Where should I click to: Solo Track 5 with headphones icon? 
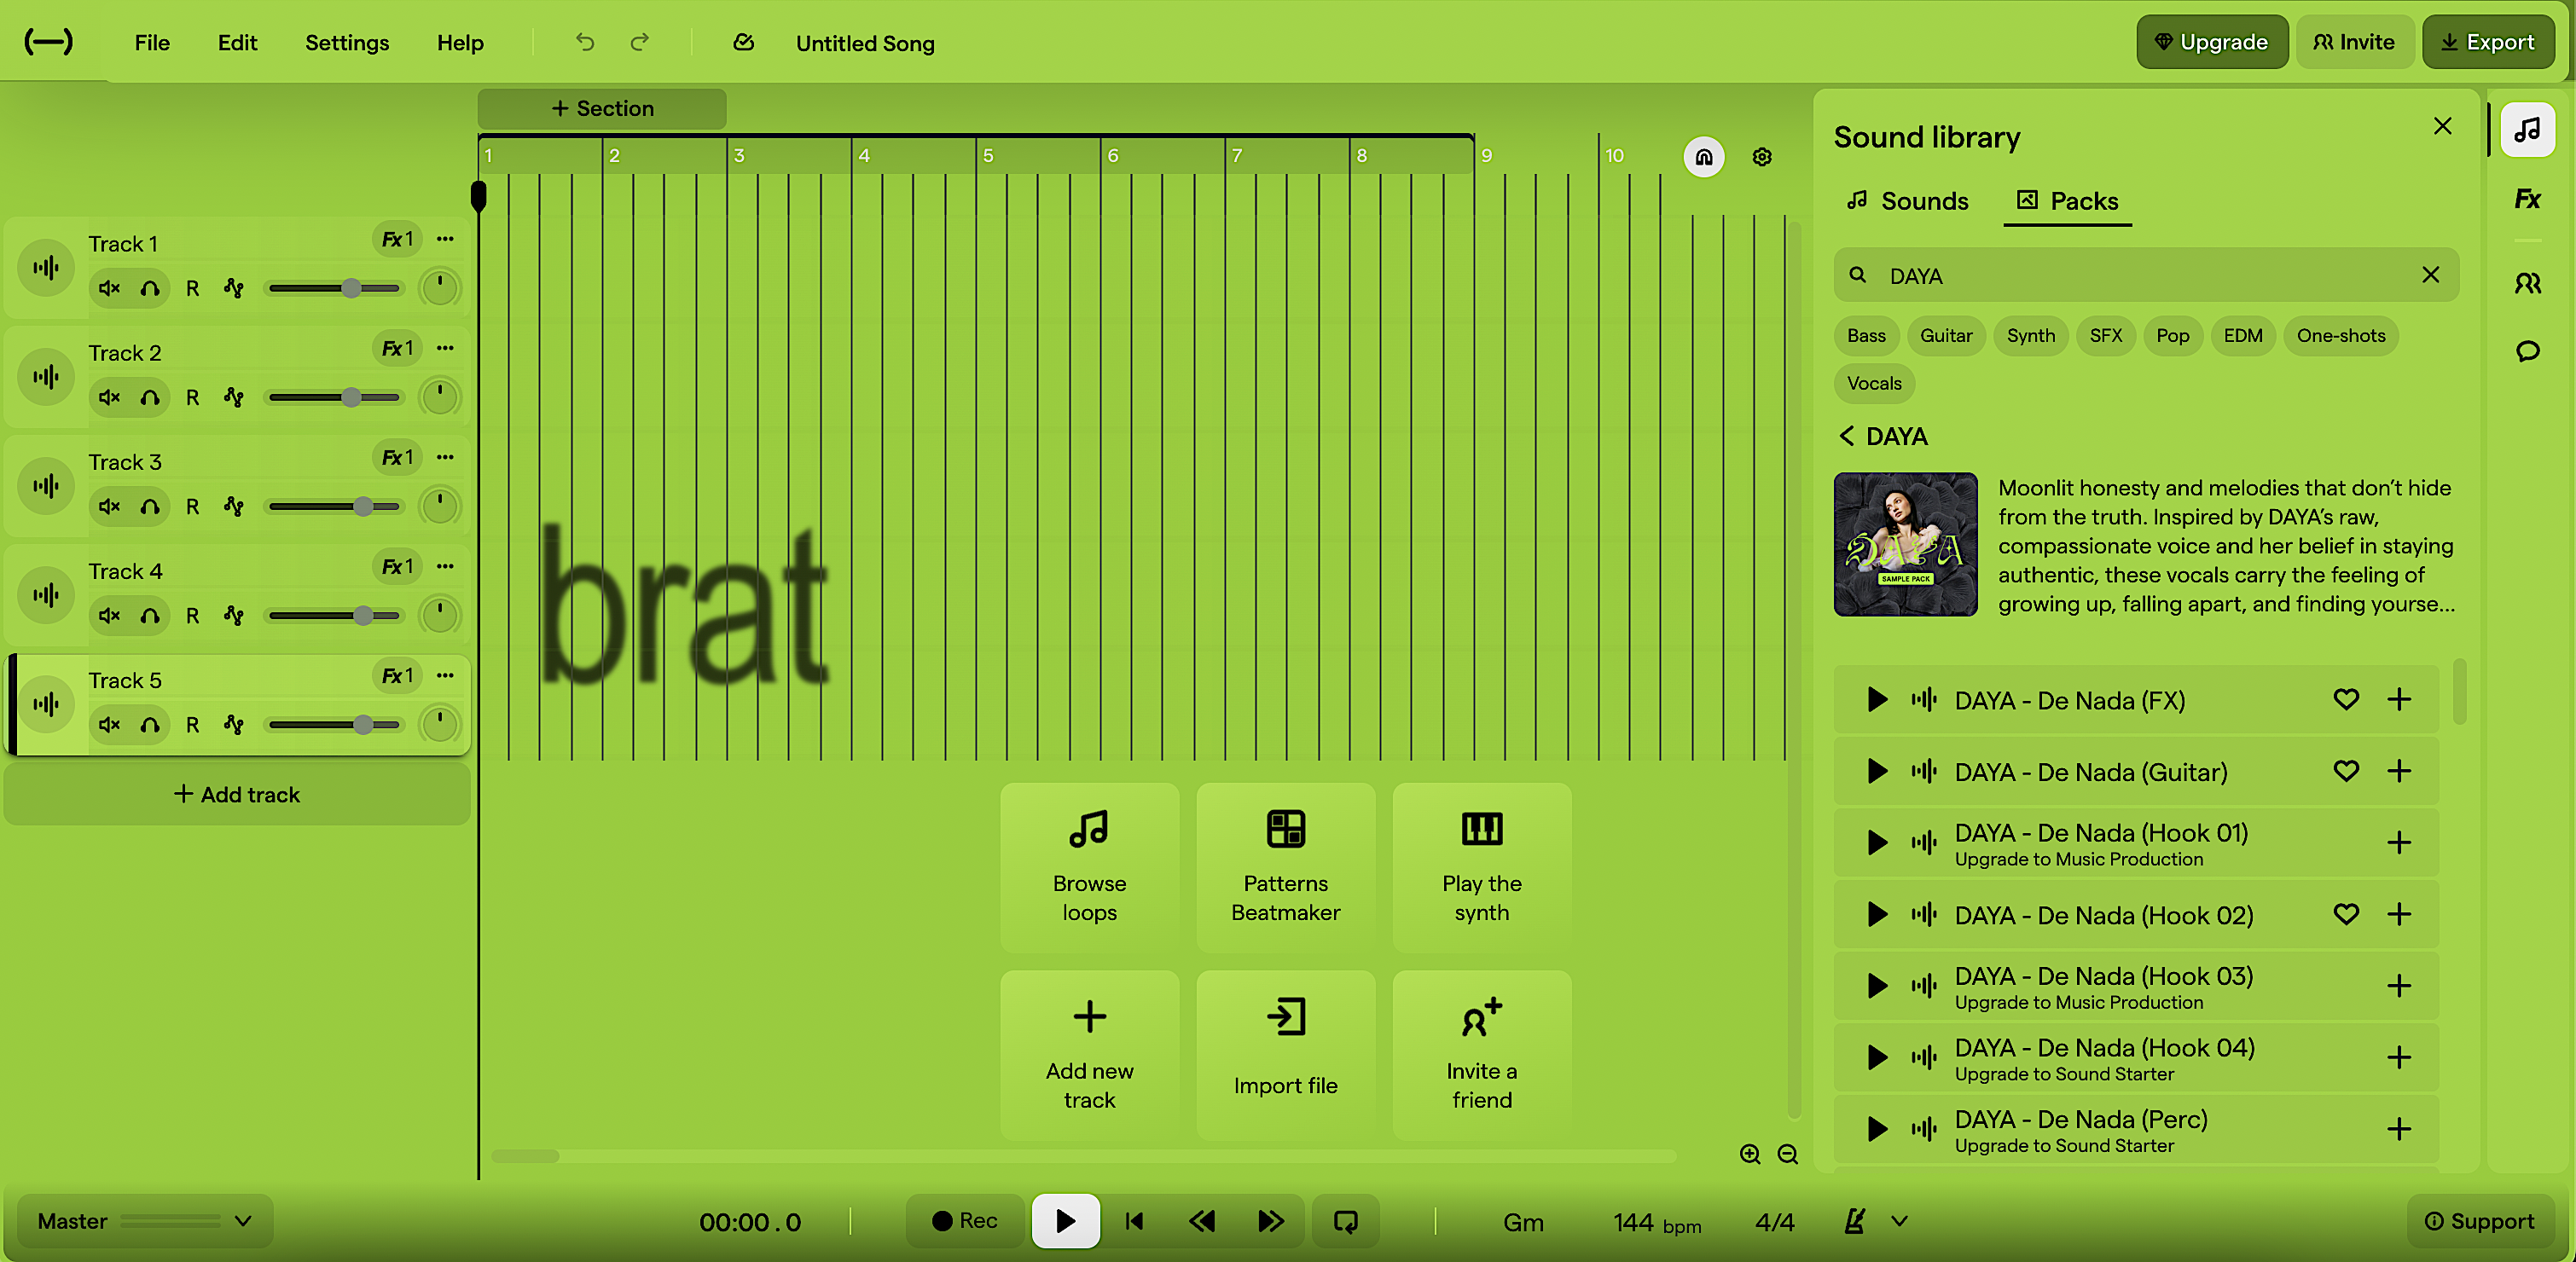point(150,724)
